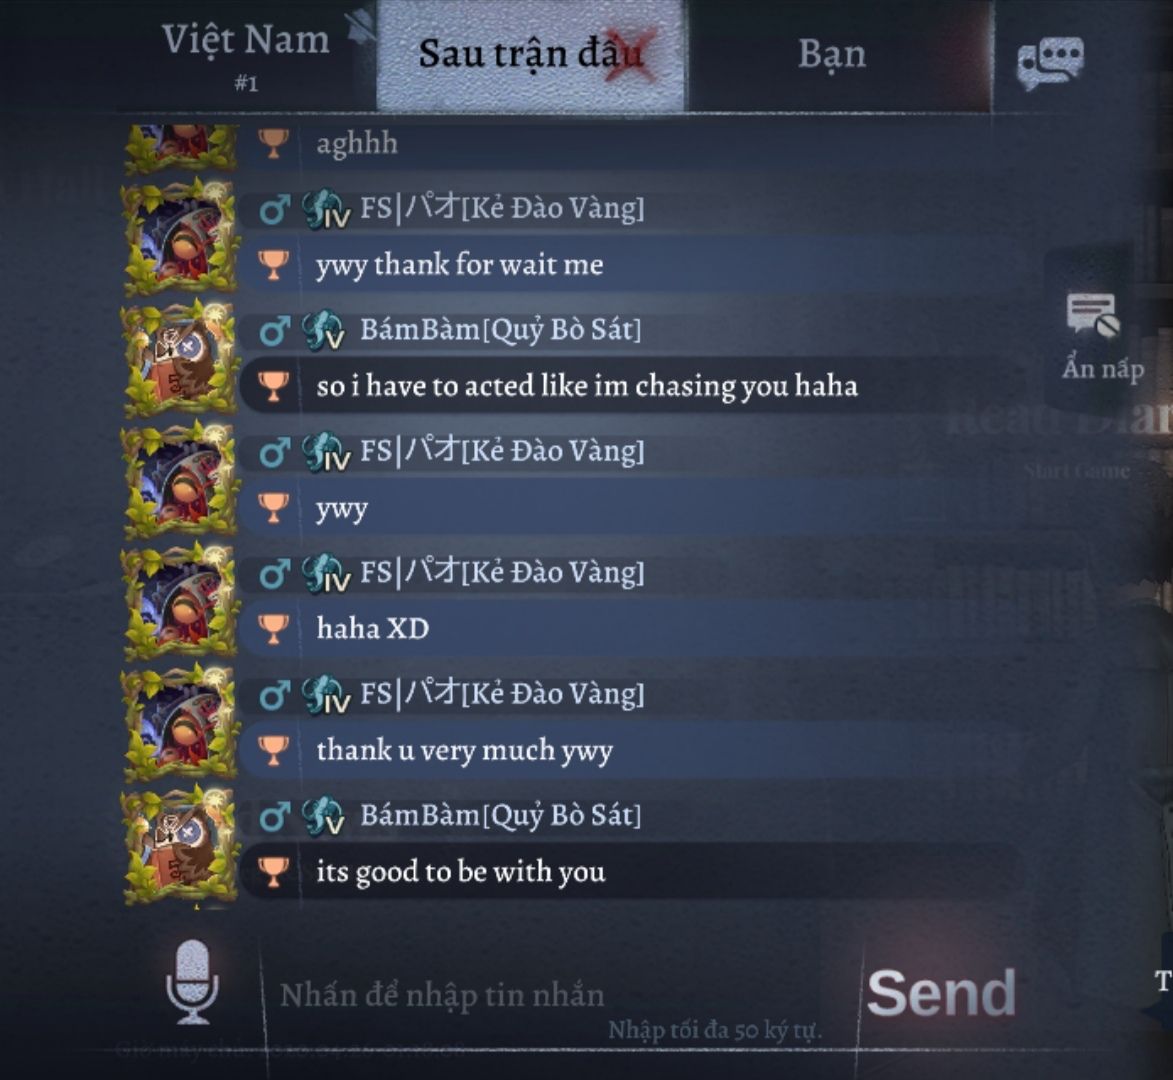Screen dimensions: 1173x1080
Task: Click the male gender icon above 'so i have to acted'
Action: point(275,330)
